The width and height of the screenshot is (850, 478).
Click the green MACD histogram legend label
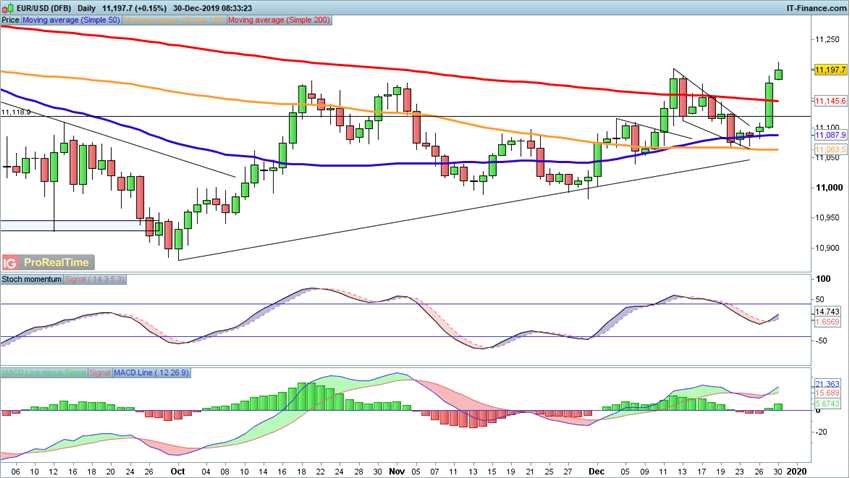tap(44, 373)
